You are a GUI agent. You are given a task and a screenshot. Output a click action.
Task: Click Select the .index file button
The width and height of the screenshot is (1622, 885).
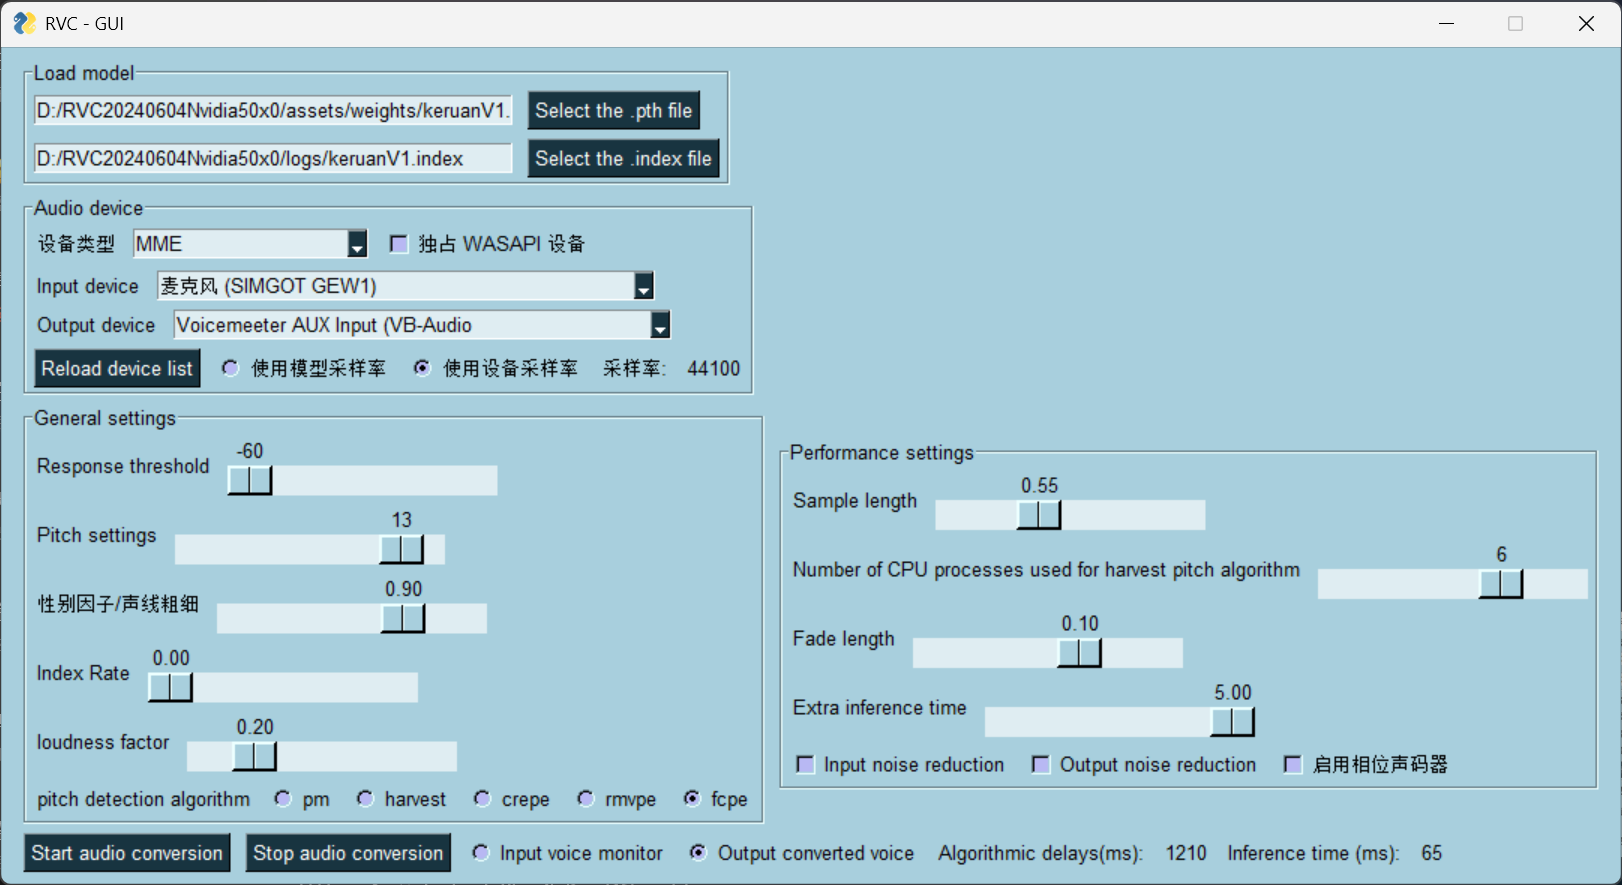(x=623, y=159)
